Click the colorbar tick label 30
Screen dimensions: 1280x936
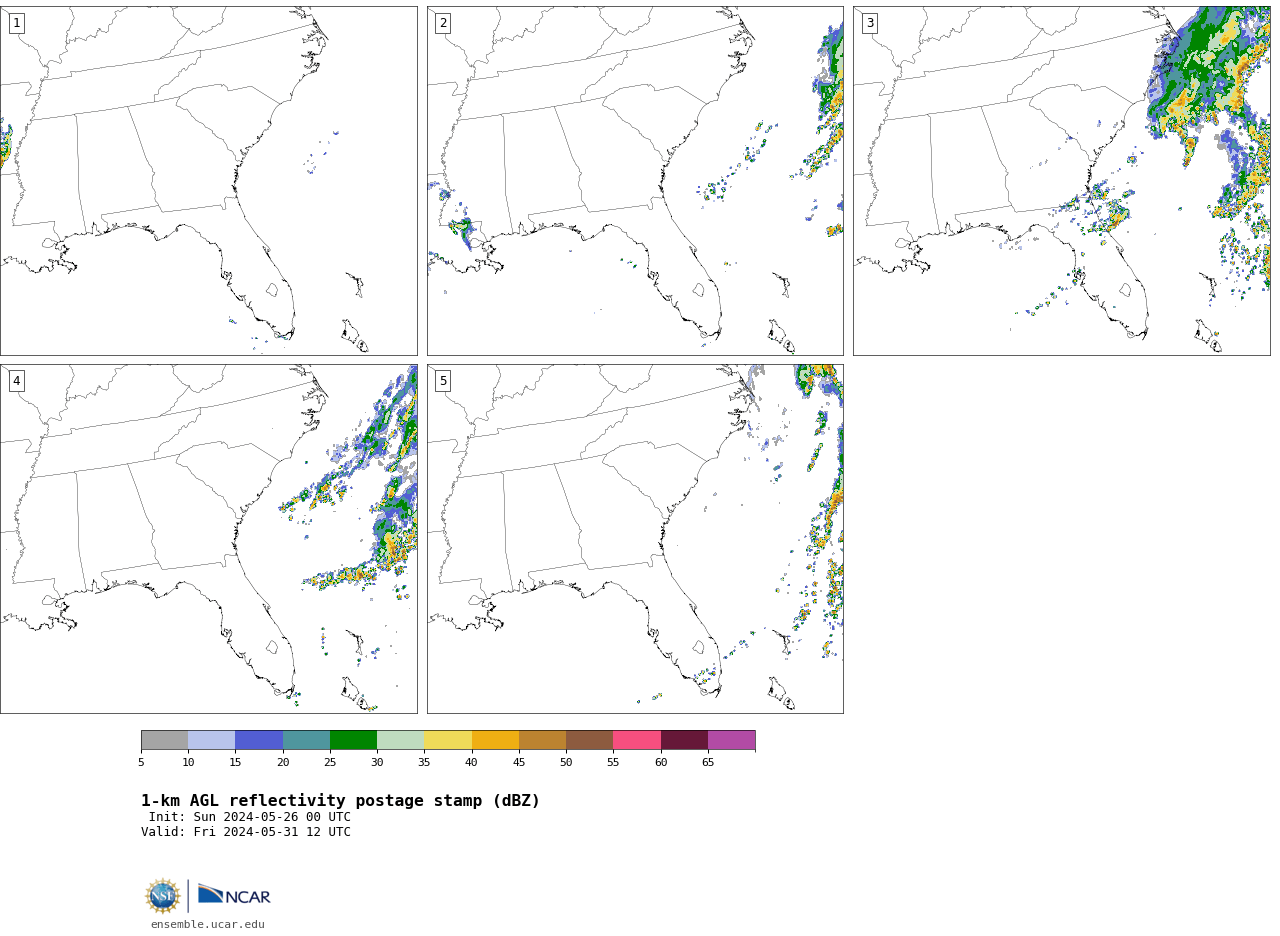coord(377,762)
